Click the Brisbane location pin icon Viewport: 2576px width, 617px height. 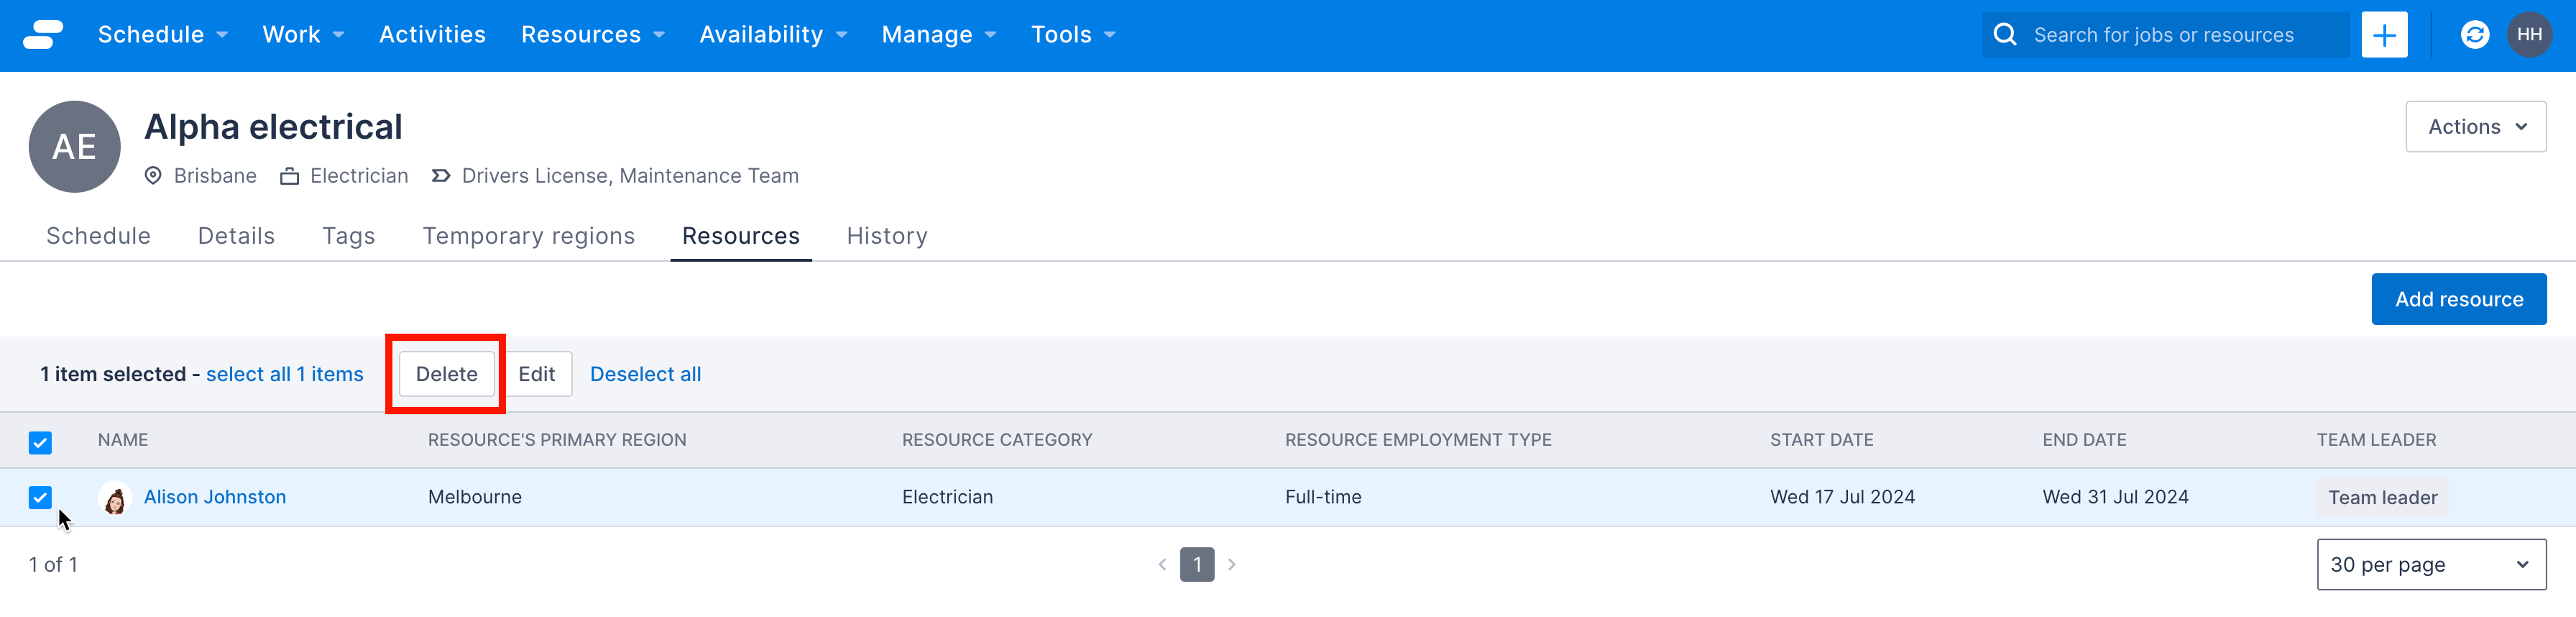pyautogui.click(x=153, y=176)
